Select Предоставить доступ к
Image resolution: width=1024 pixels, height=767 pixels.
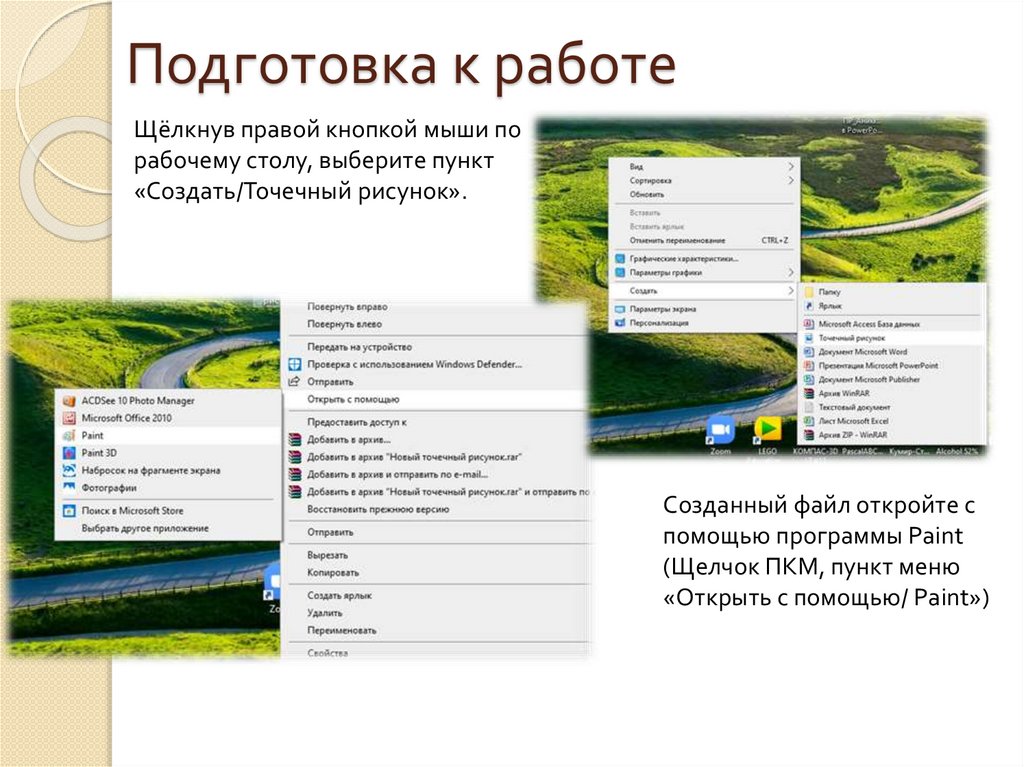pyautogui.click(x=357, y=423)
